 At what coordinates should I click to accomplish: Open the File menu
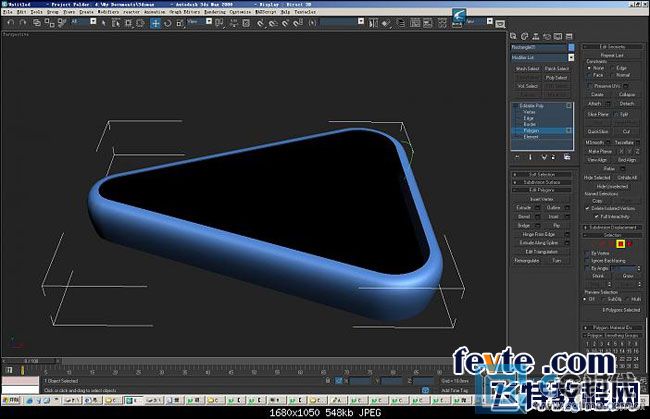[7, 12]
